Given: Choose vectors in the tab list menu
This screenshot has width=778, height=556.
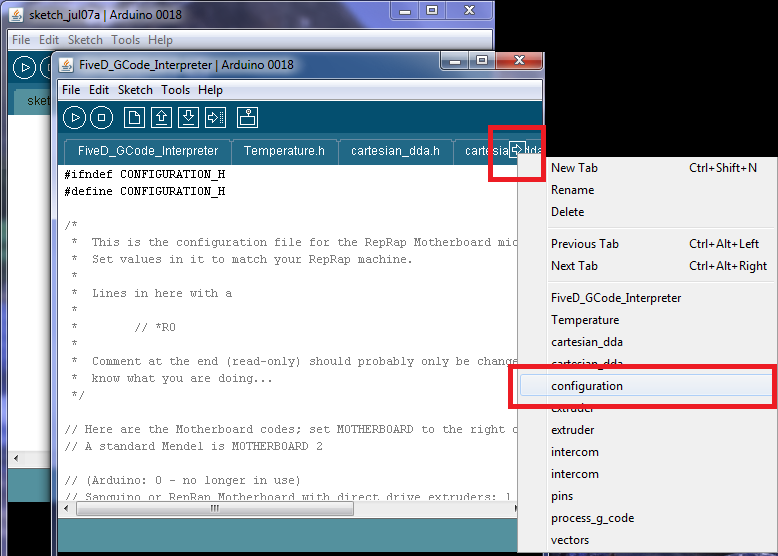Looking at the screenshot, I should tap(570, 540).
